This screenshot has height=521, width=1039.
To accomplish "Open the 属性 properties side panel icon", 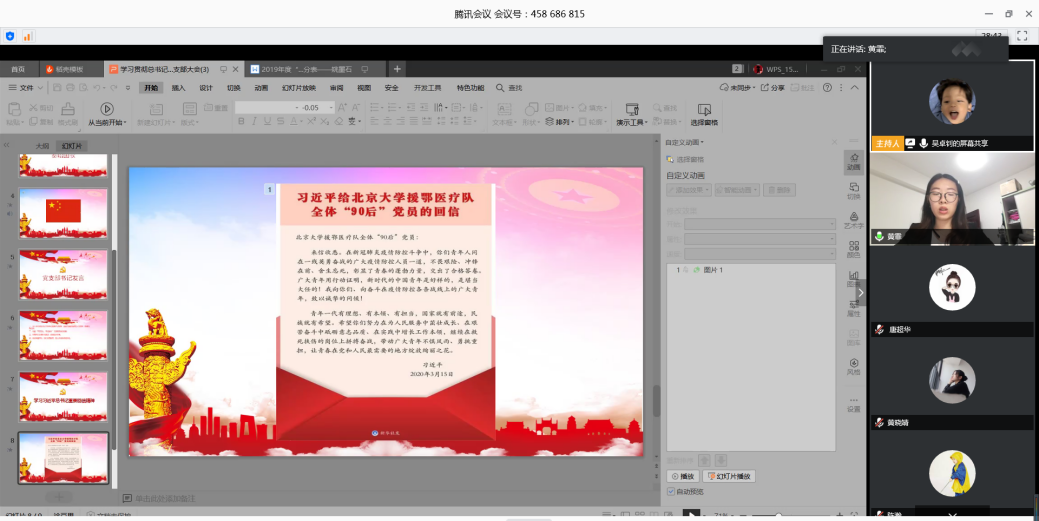I will [x=853, y=308].
